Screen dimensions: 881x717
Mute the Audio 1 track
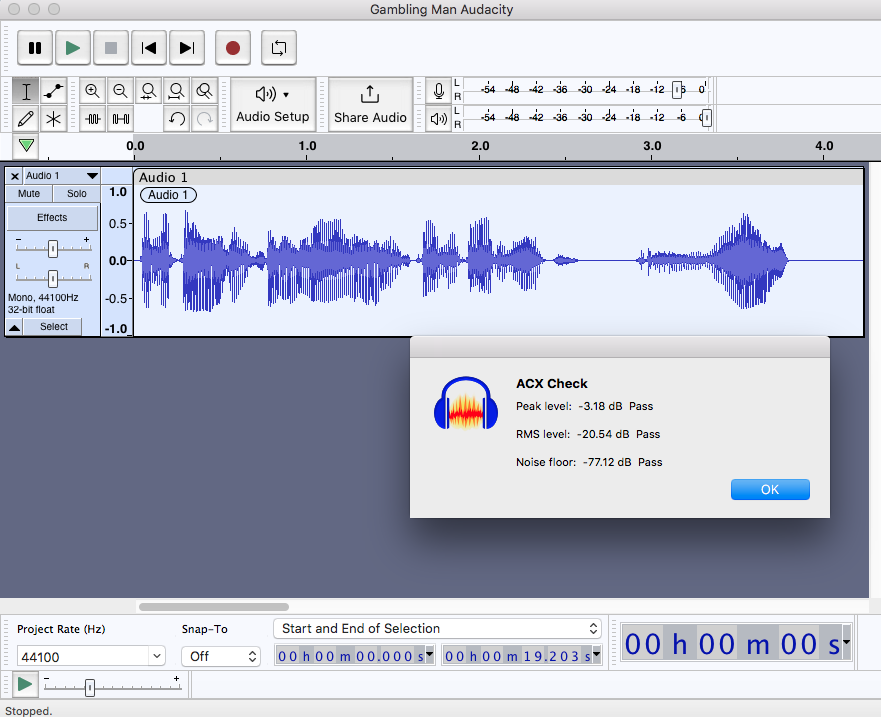tap(29, 194)
